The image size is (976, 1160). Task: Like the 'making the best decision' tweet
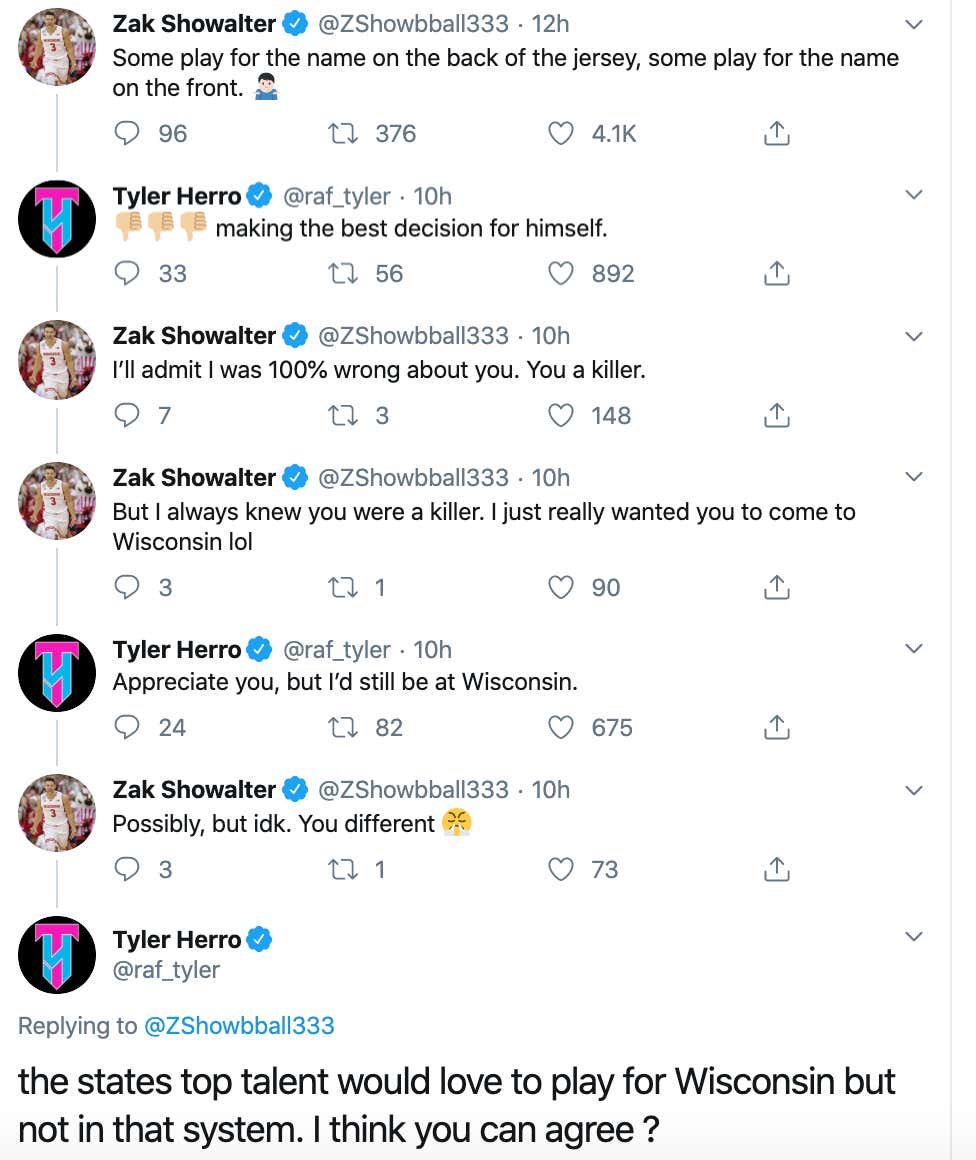tap(562, 273)
